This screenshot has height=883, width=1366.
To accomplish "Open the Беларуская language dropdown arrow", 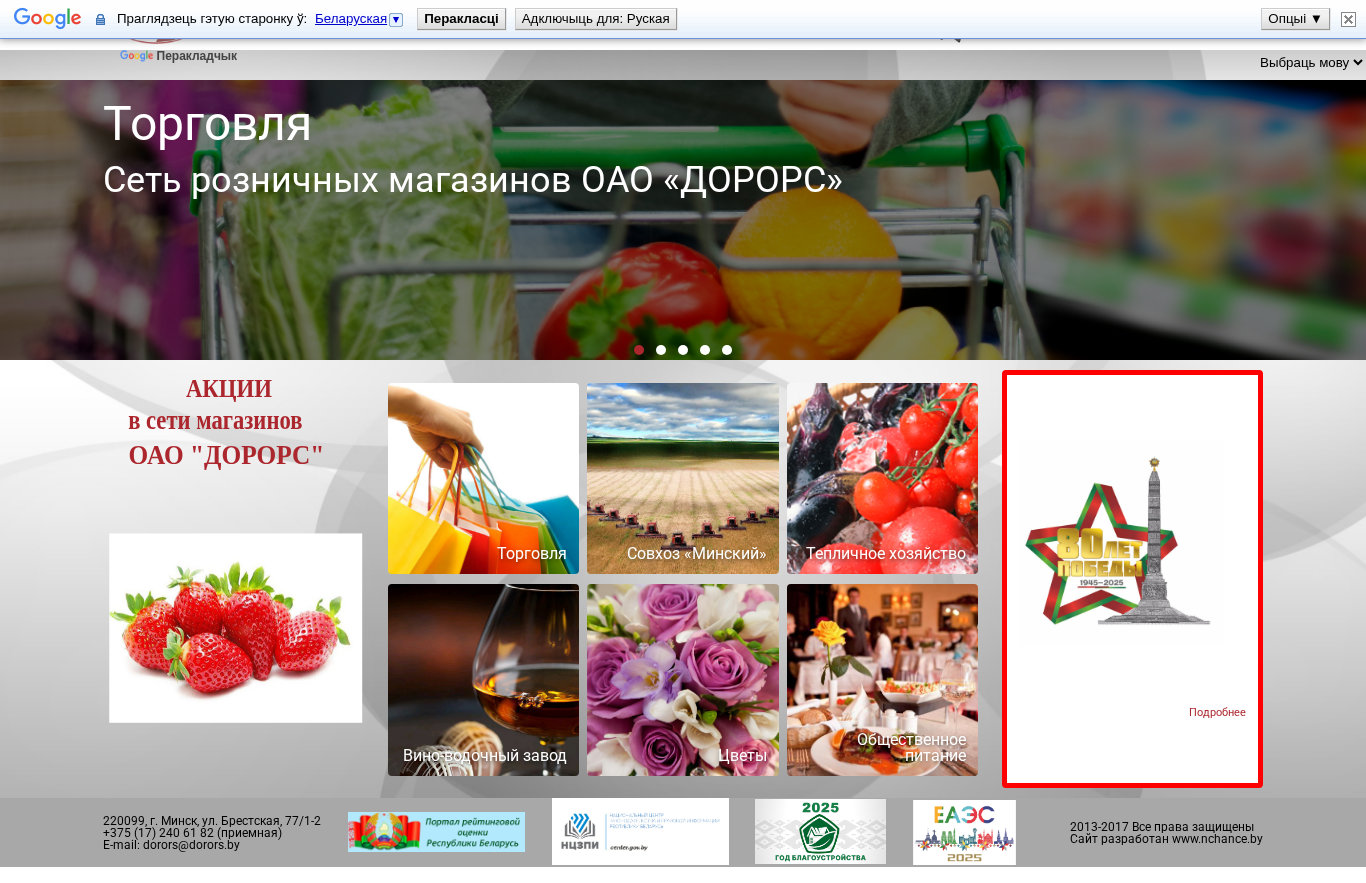I will pyautogui.click(x=396, y=19).
